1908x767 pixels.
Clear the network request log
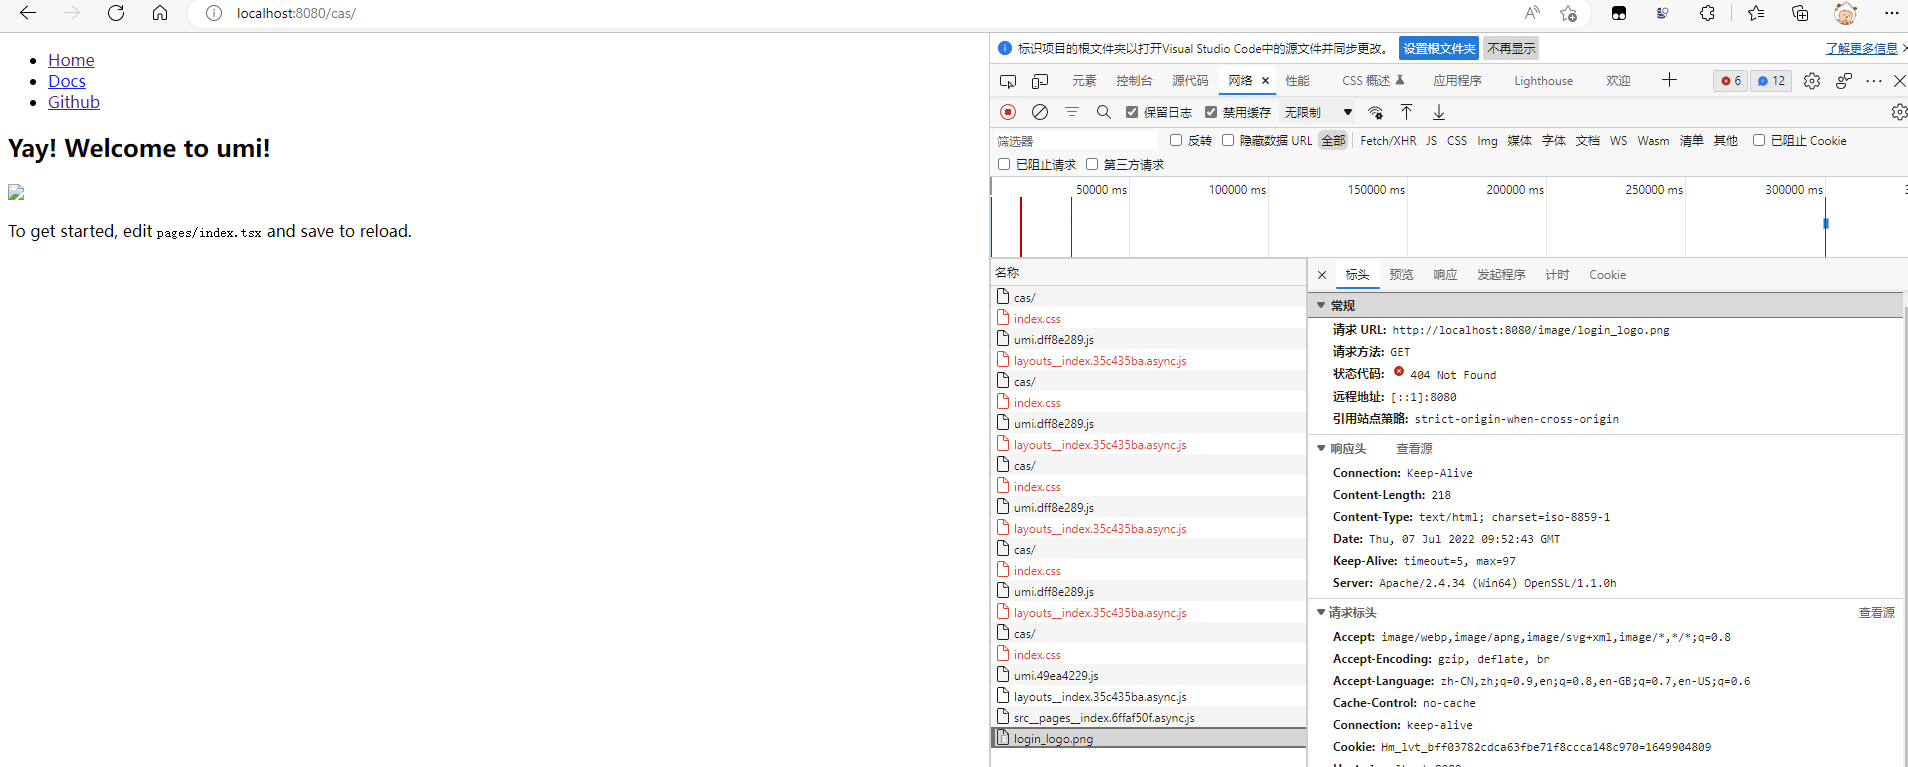[x=1040, y=112]
